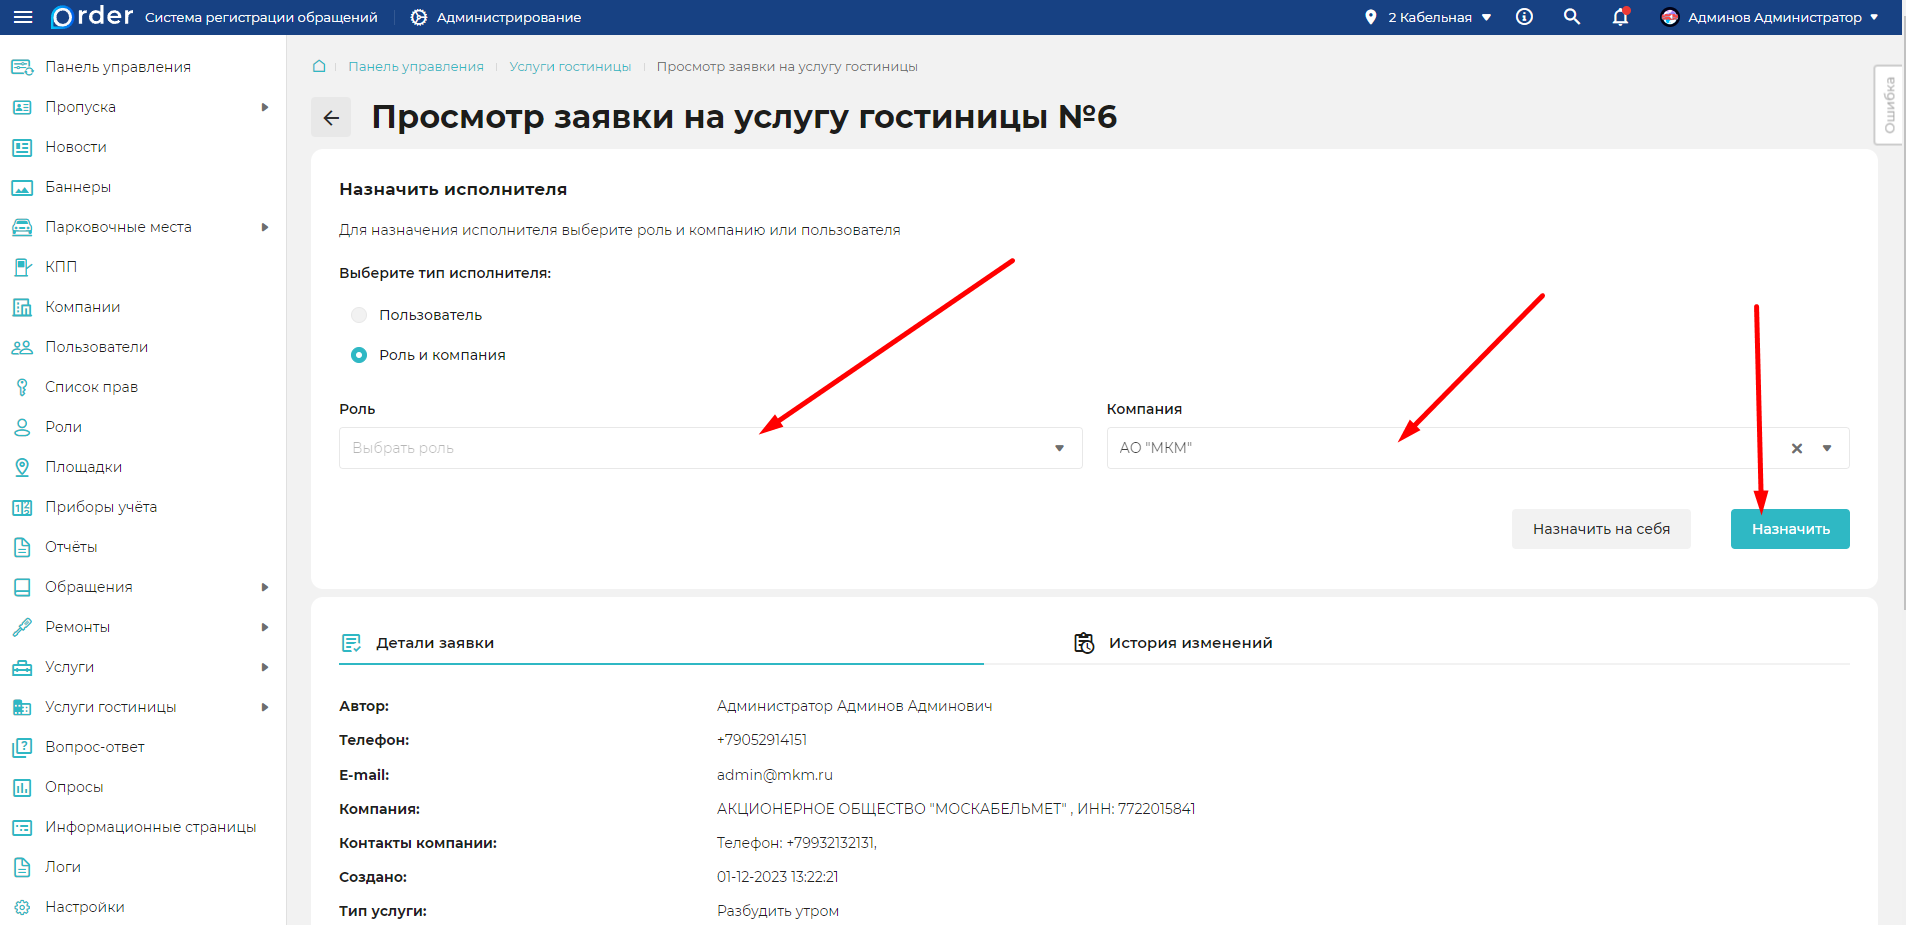Screen dimensions: 1906x925
Task: Collapse the sidebar via hamburger menu
Action: (x=24, y=17)
